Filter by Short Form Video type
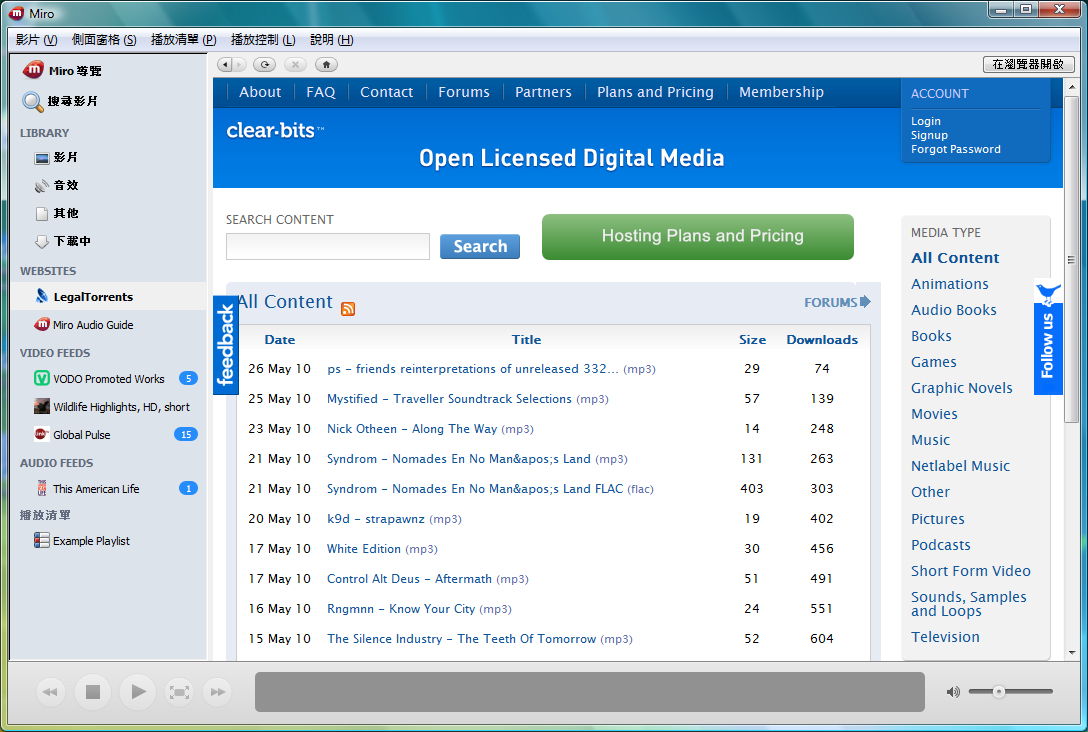This screenshot has width=1088, height=732. [x=971, y=571]
